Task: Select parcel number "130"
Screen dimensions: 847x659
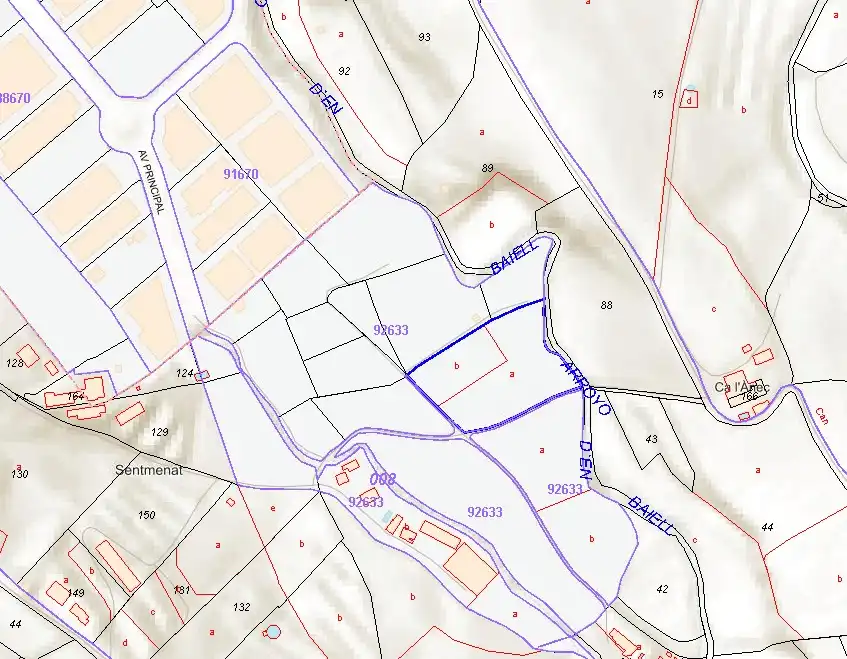Action: pos(19,474)
